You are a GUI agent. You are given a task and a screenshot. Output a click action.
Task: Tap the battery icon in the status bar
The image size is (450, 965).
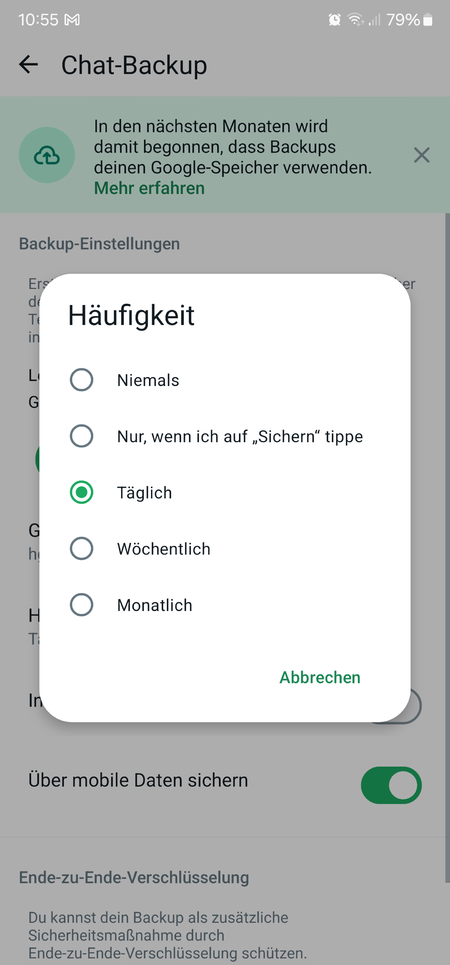click(428, 20)
